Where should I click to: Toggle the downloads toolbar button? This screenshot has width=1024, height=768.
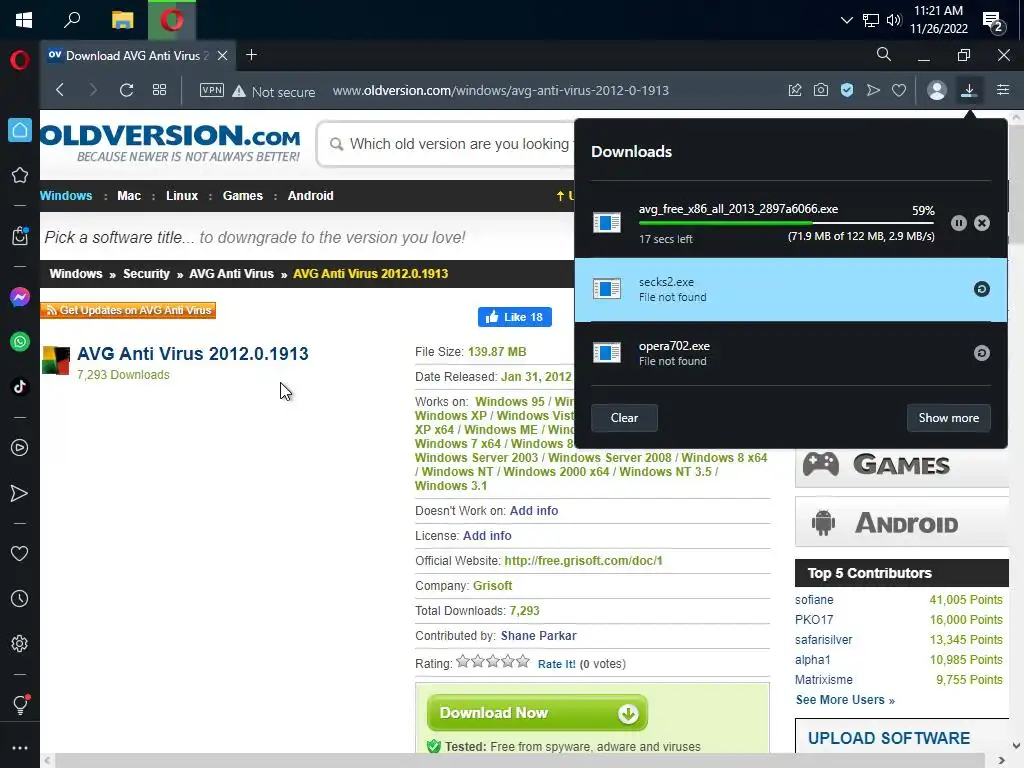pos(969,90)
